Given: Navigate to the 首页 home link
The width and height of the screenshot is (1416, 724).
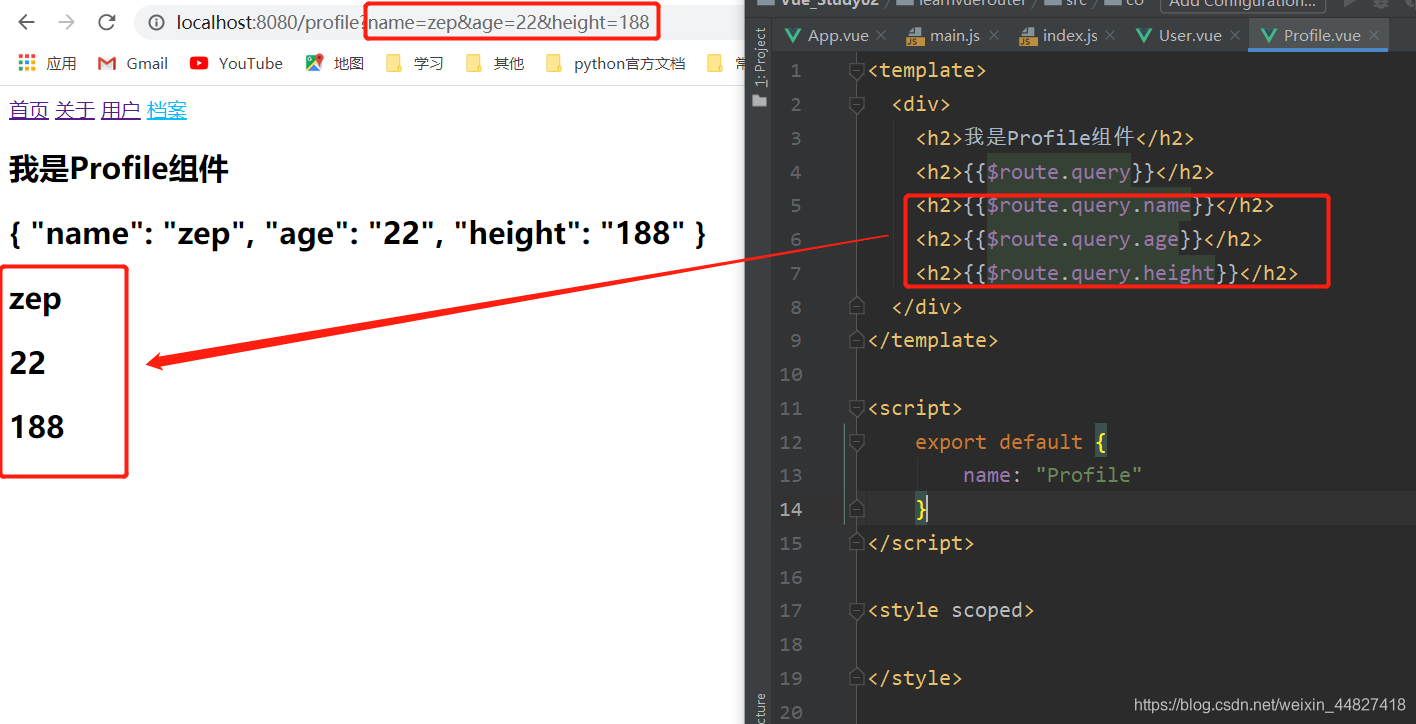Looking at the screenshot, I should pyautogui.click(x=29, y=110).
